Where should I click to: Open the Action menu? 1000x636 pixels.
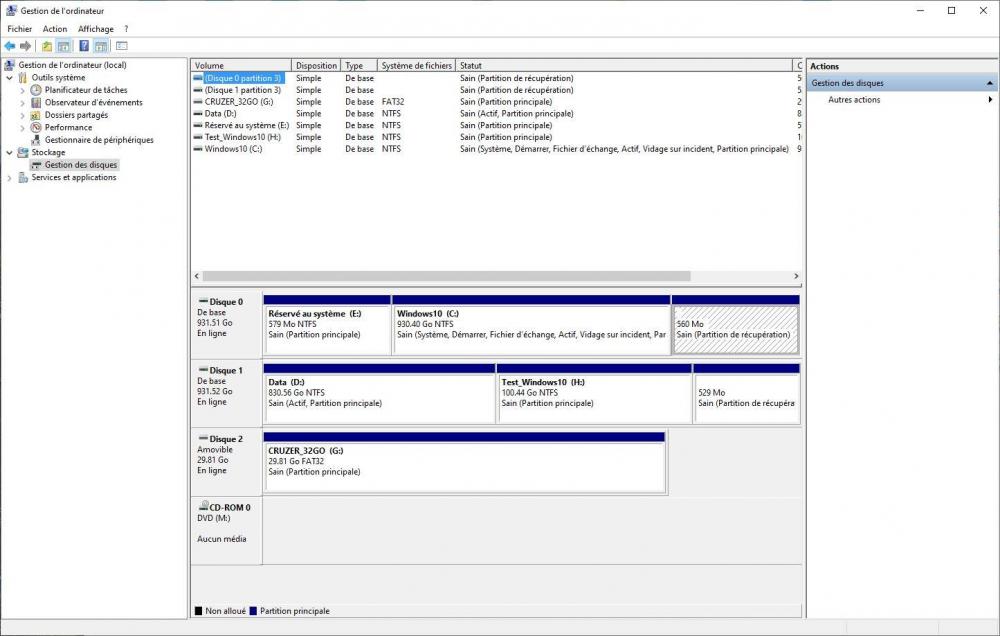click(x=55, y=29)
